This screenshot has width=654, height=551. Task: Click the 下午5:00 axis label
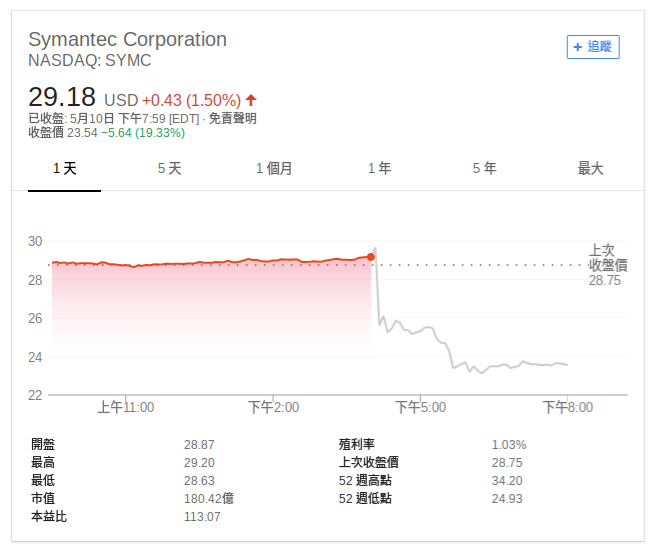pos(420,407)
